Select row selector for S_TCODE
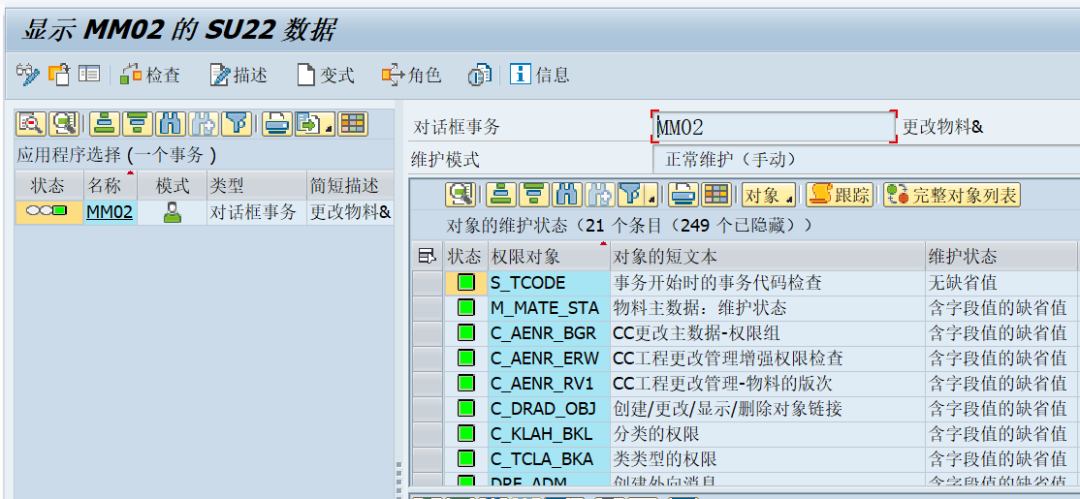This screenshot has height=499, width=1080. (x=427, y=283)
